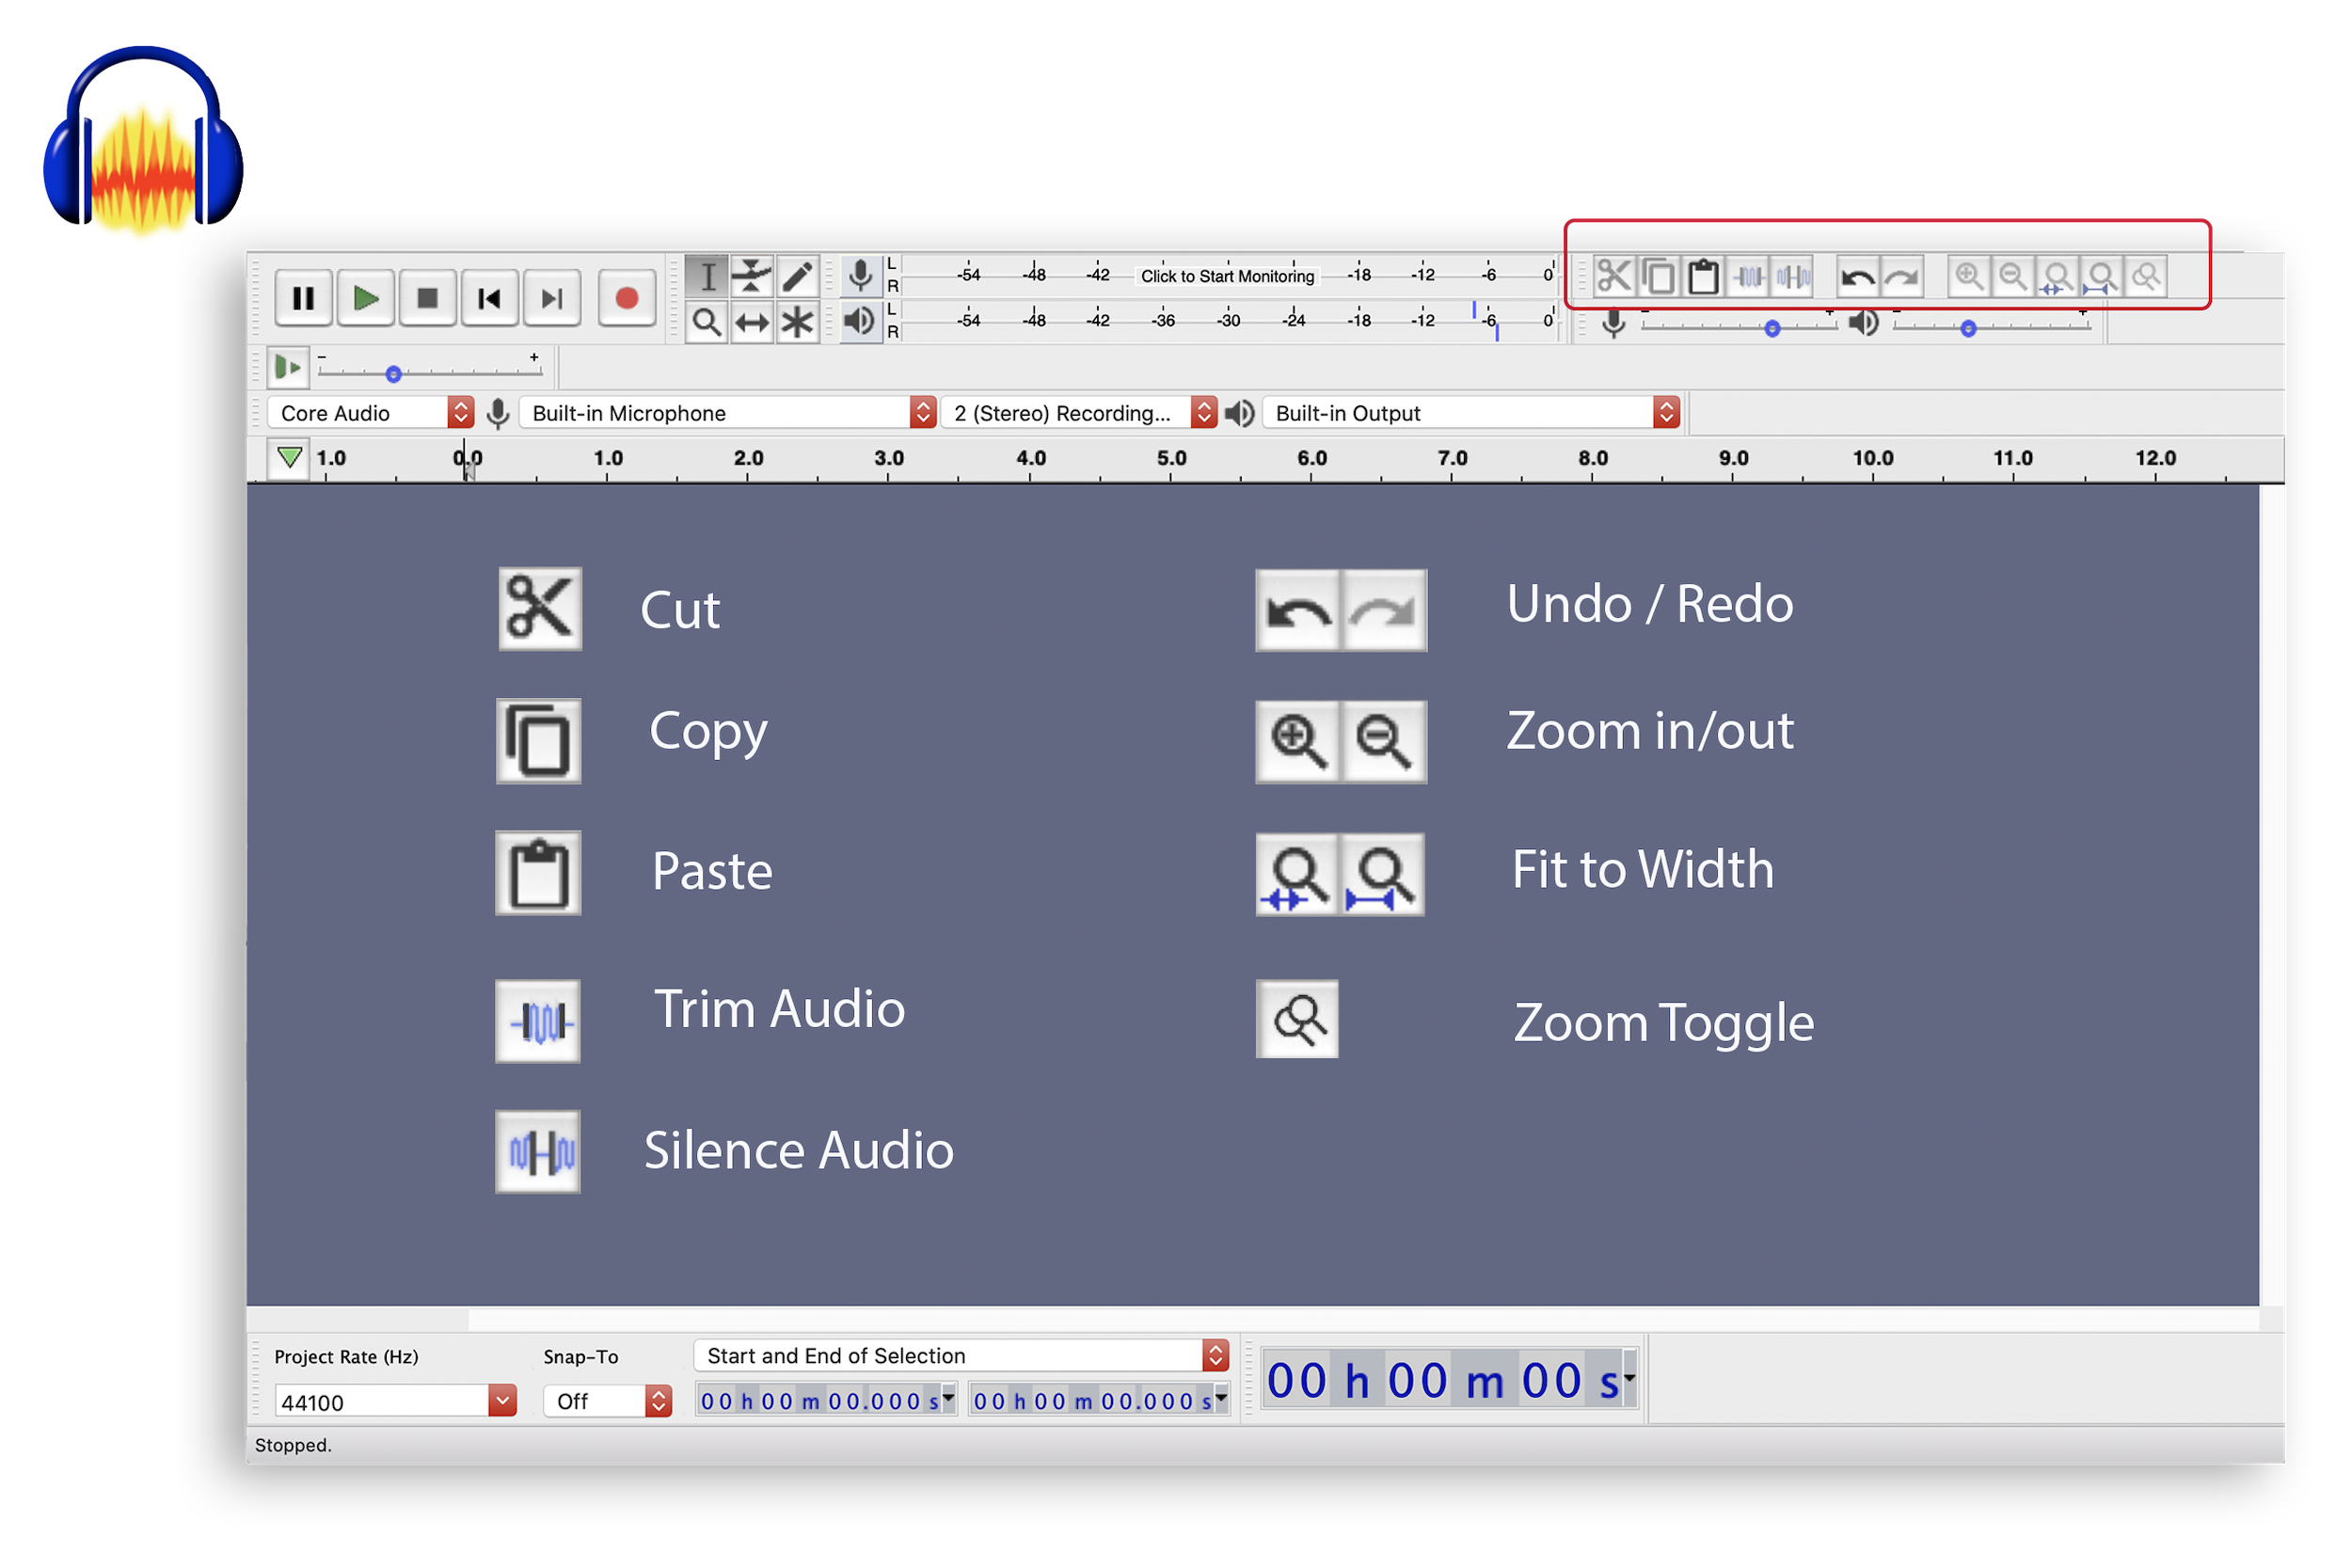Click the playback meter speaker icon
This screenshot has height=1568, width=2352.
(x=860, y=322)
